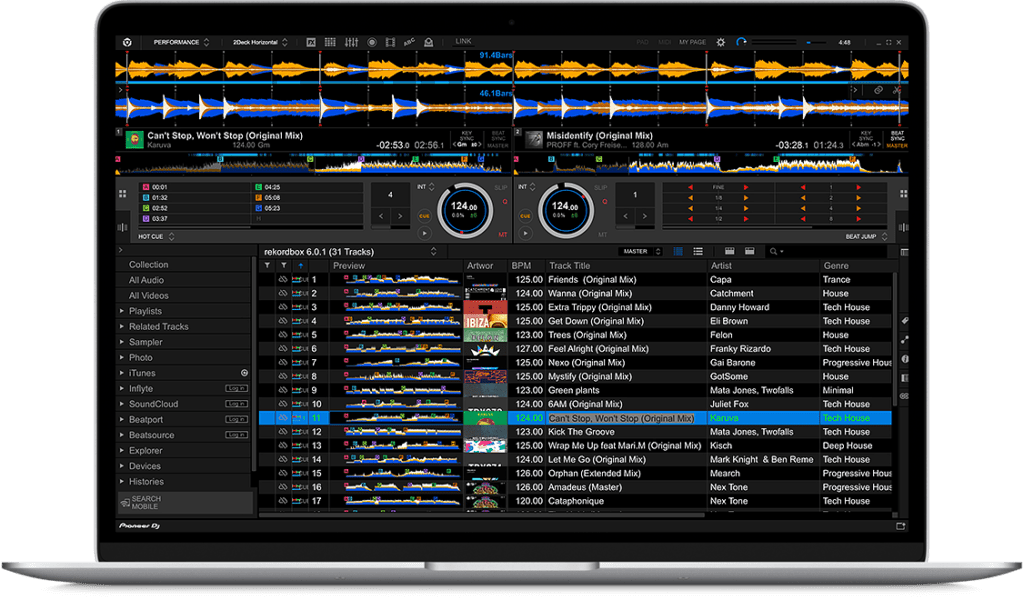Switch to artwork list view icon (blue)
This screenshot has height=610, width=1024.
click(678, 251)
